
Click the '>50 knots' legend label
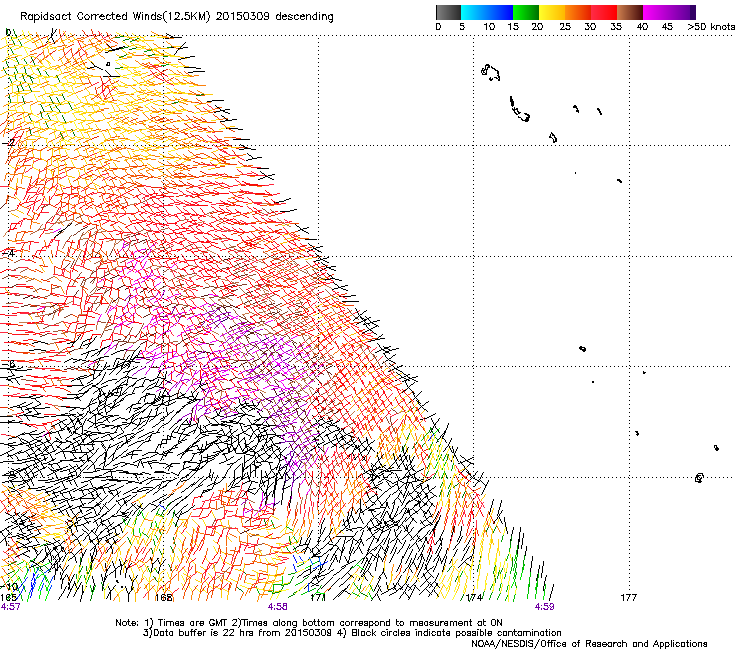click(711, 26)
